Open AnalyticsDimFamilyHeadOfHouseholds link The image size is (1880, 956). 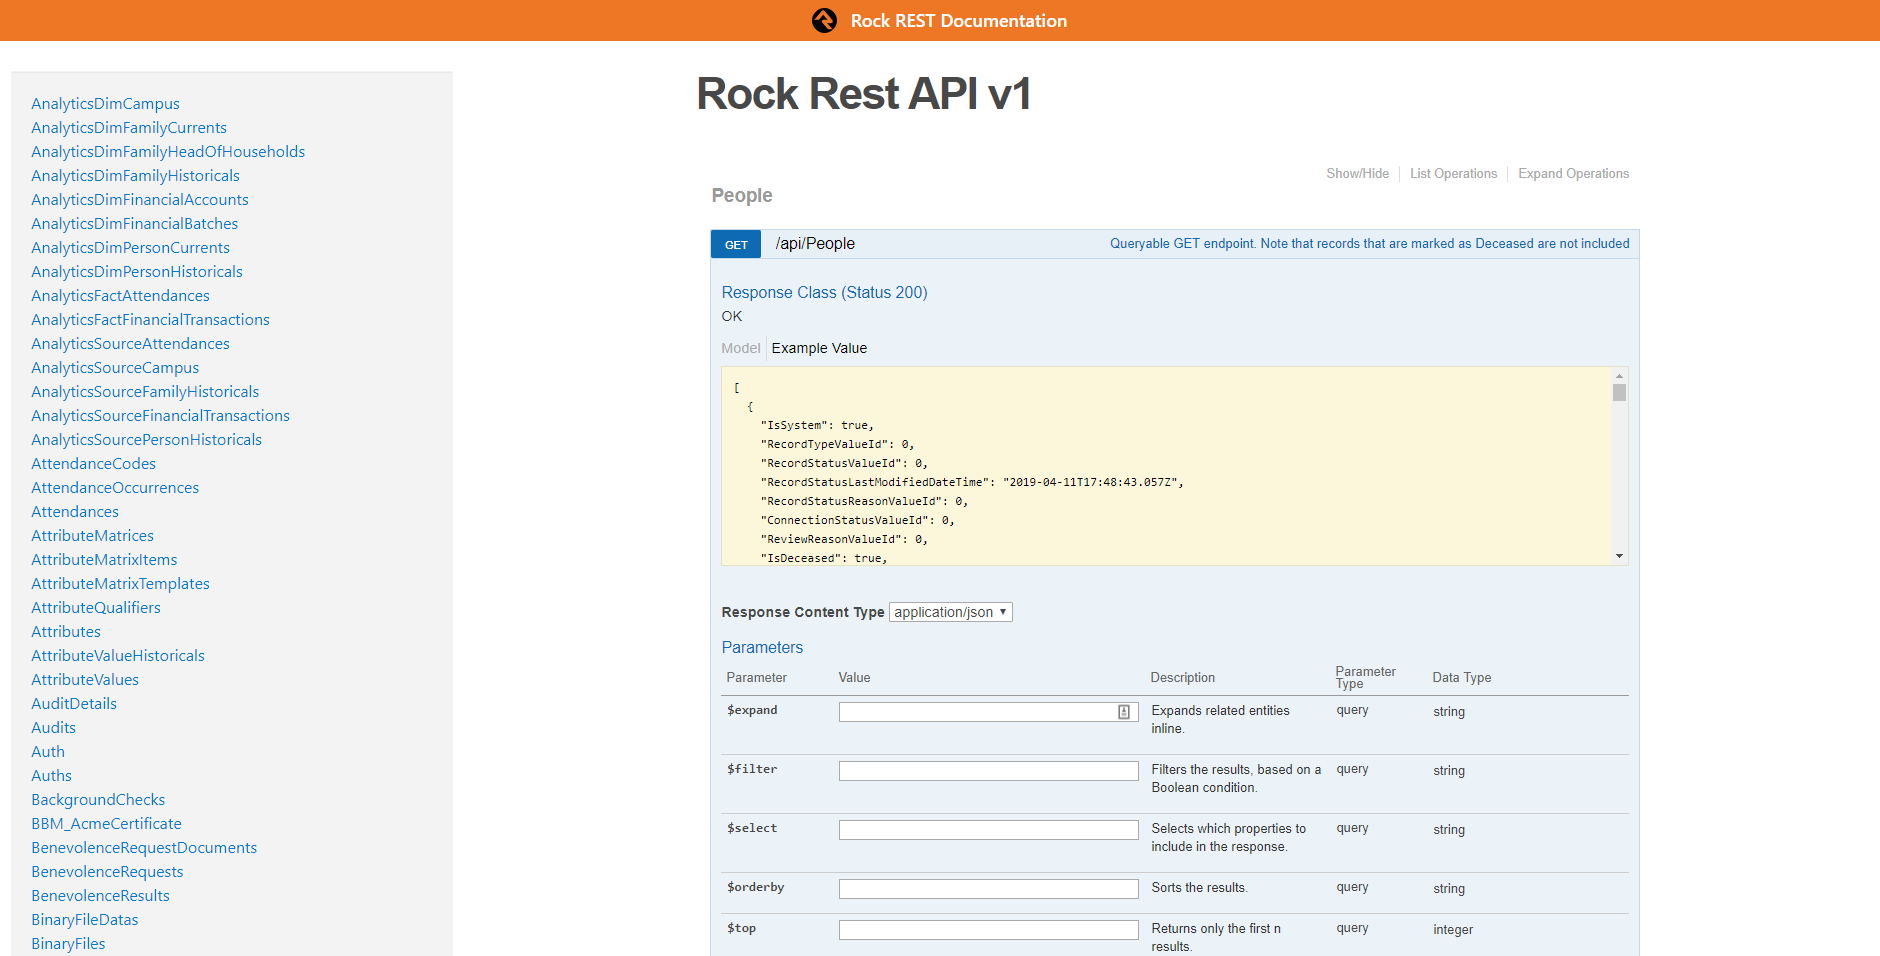coord(168,151)
